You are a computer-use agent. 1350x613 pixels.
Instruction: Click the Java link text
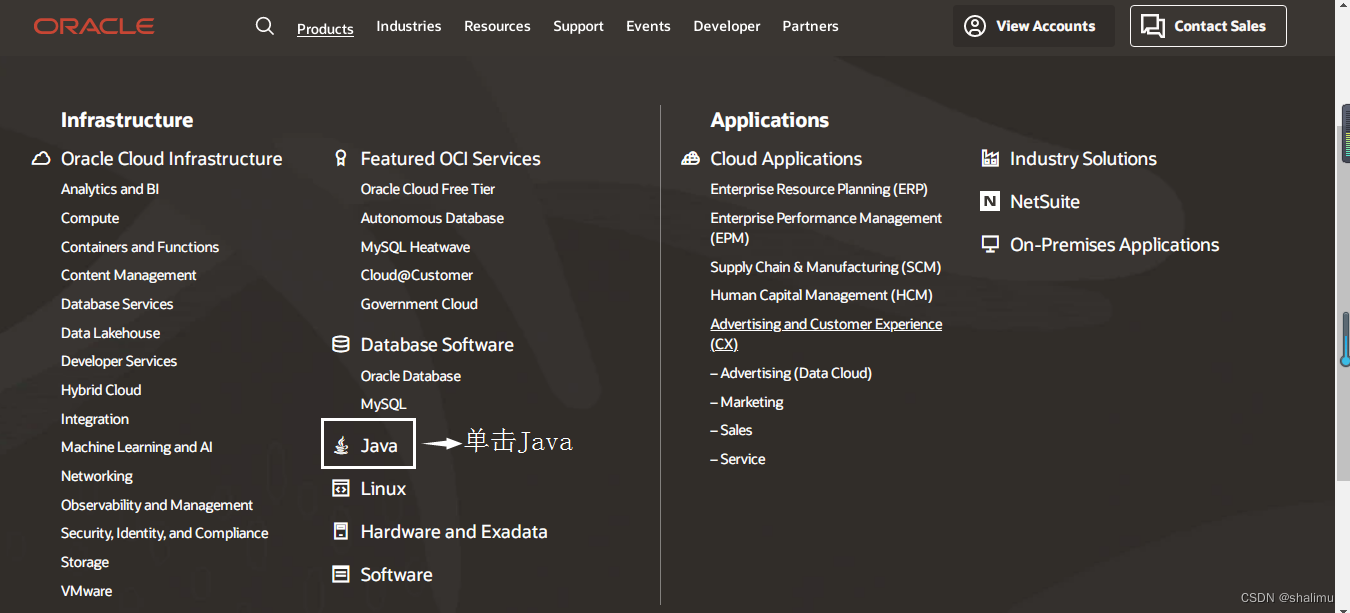coord(379,446)
